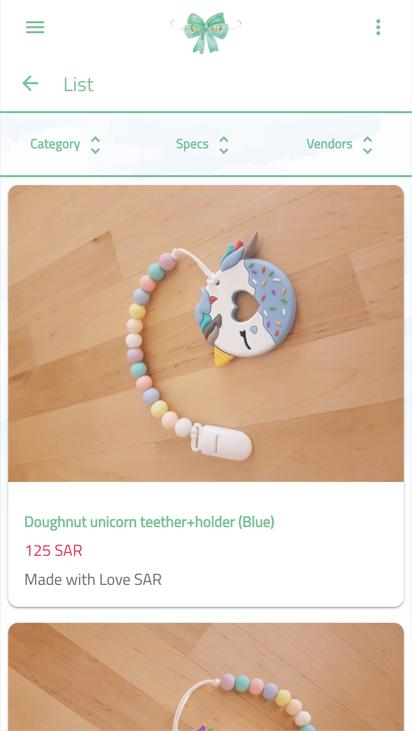Open the Made with Love SAR vendor
Viewport: 412px width, 731px height.
pyautogui.click(x=93, y=579)
